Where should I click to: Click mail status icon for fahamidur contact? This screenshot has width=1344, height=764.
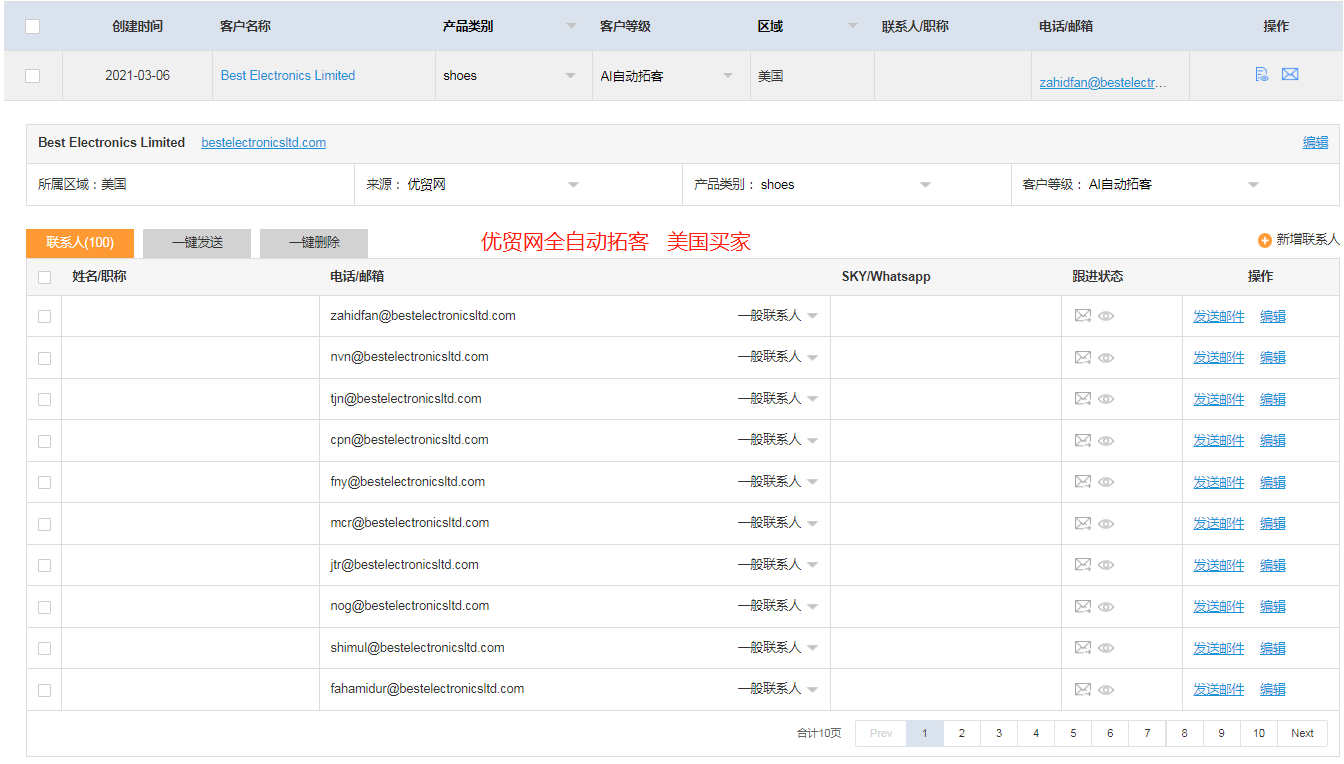[1083, 689]
